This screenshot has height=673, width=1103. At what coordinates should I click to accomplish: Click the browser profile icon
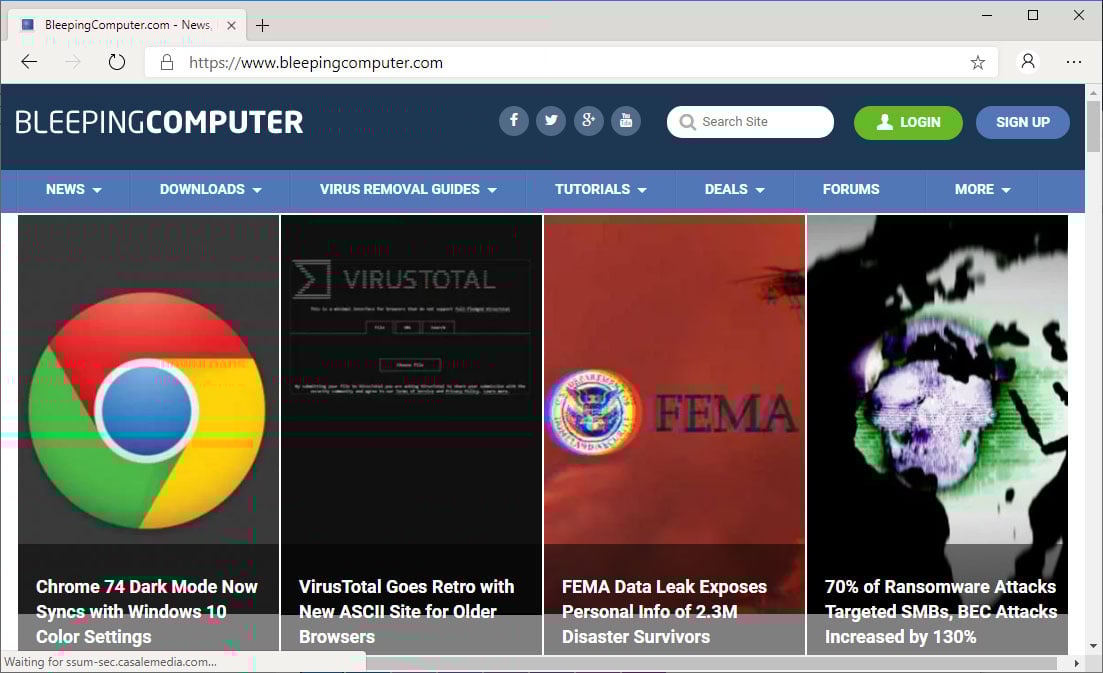tap(1028, 61)
